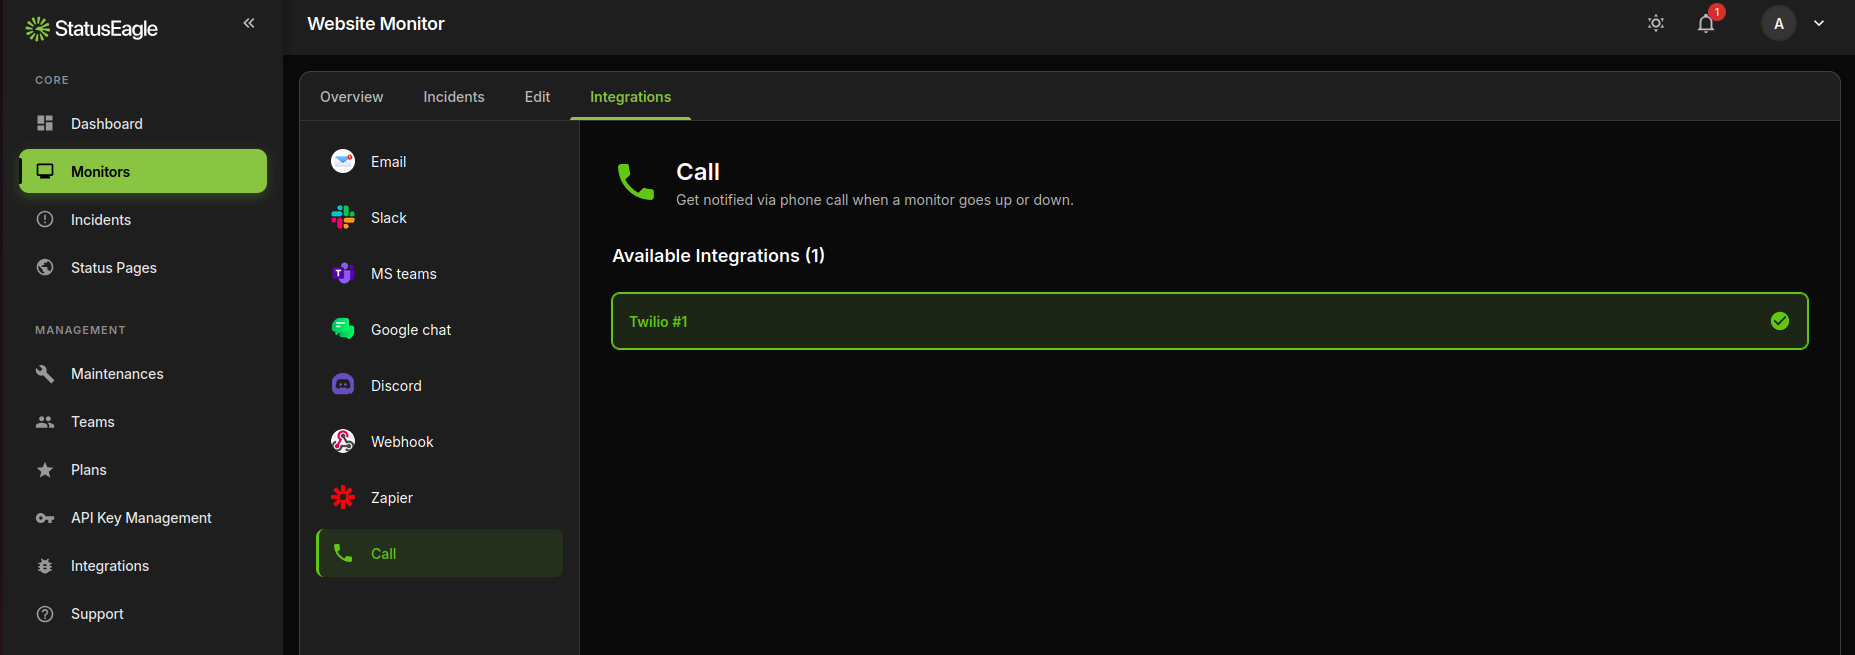The width and height of the screenshot is (1855, 655).
Task: Click the Maintenances wrench icon
Action: tap(45, 373)
